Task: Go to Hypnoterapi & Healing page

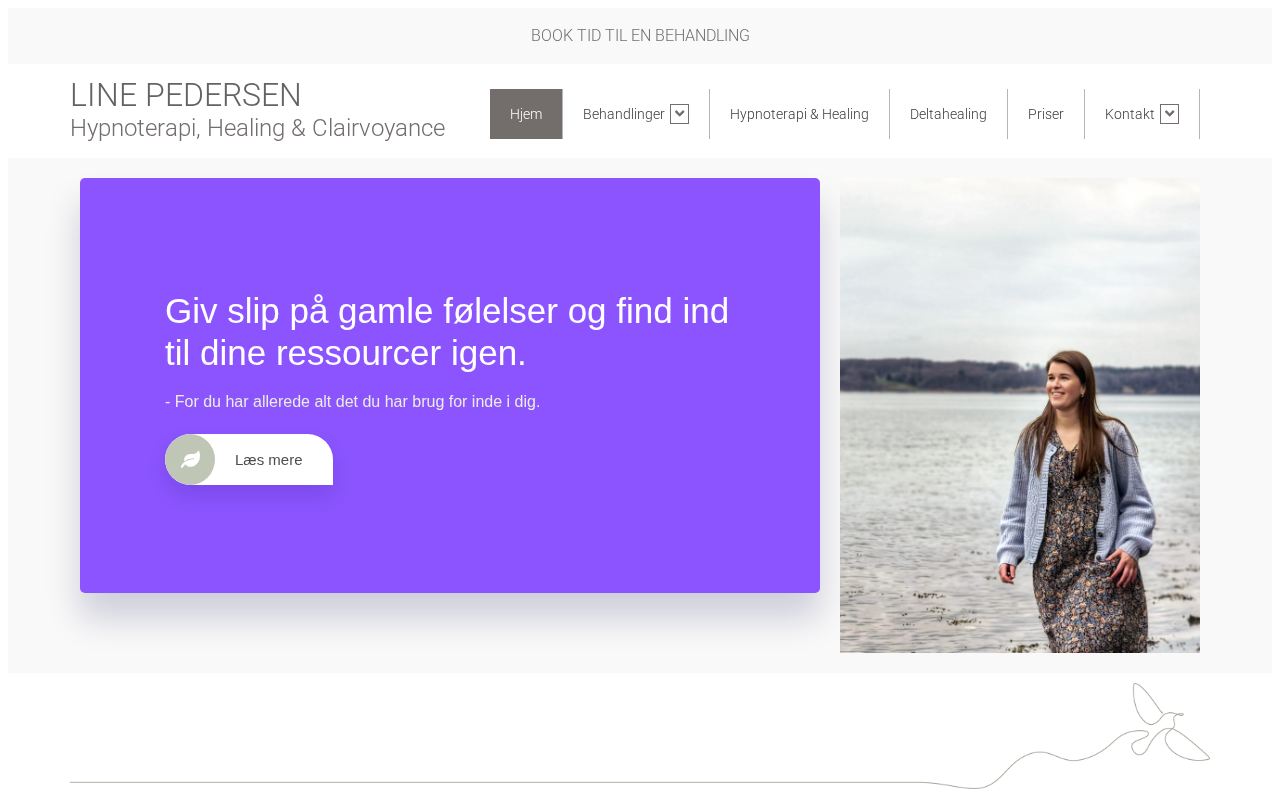Action: pyautogui.click(x=799, y=114)
